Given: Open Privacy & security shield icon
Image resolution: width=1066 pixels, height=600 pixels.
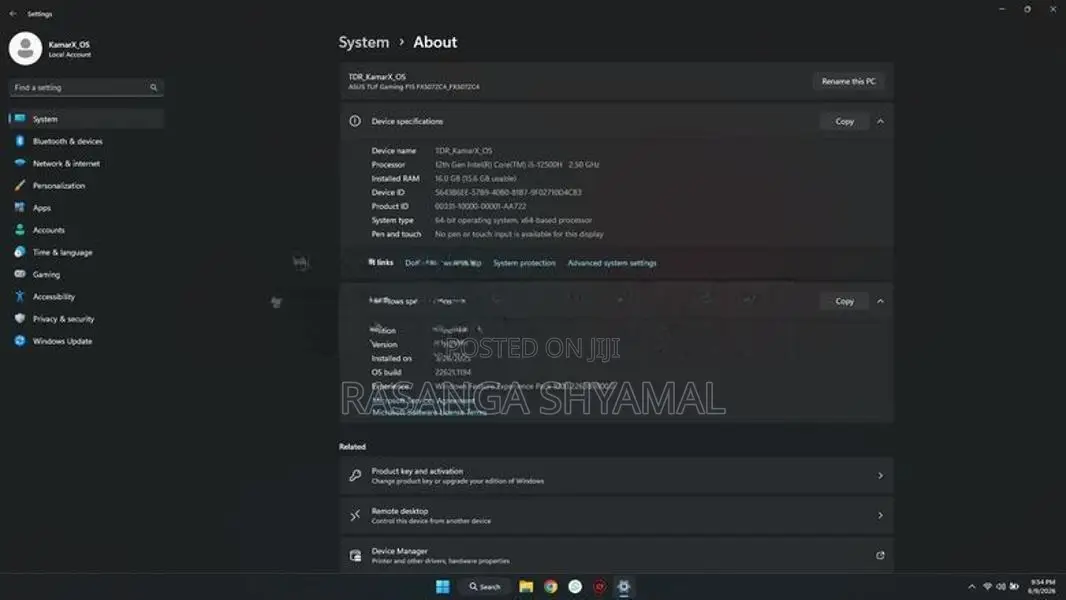Looking at the screenshot, I should coord(20,319).
